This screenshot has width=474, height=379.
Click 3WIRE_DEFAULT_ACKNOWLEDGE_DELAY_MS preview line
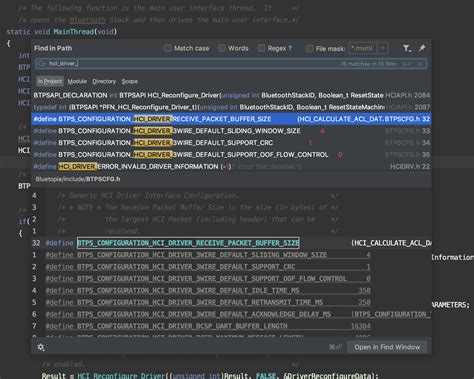pos(238,314)
